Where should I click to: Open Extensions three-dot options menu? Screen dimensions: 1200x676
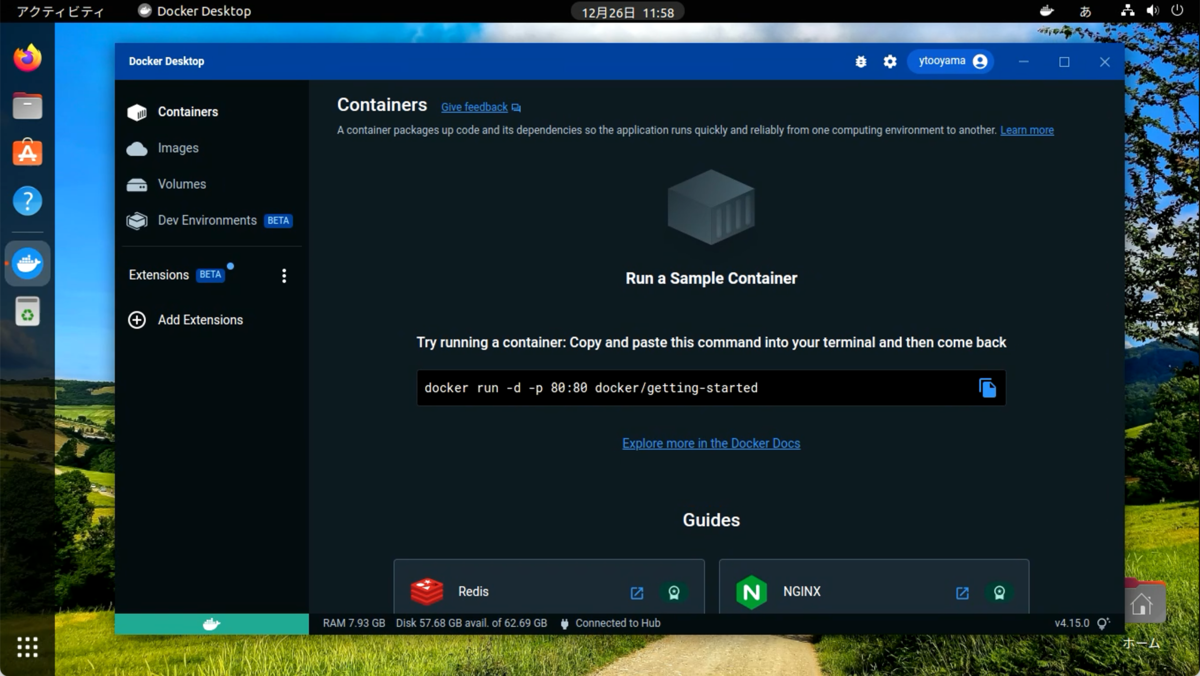point(284,276)
